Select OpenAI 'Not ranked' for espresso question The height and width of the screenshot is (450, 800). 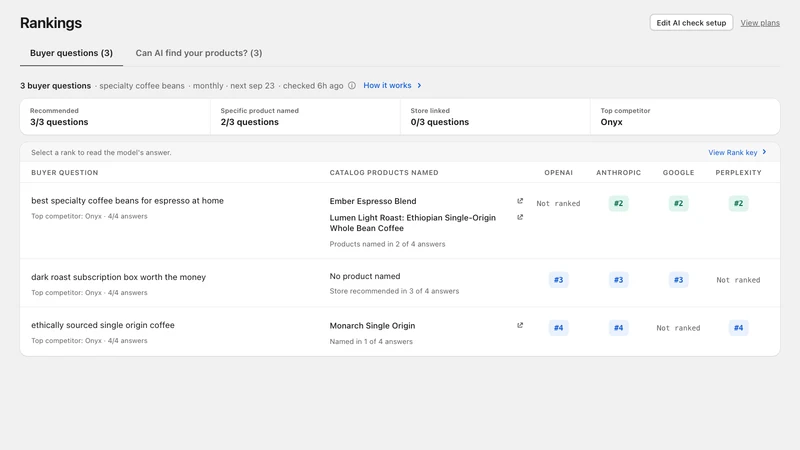tap(558, 204)
